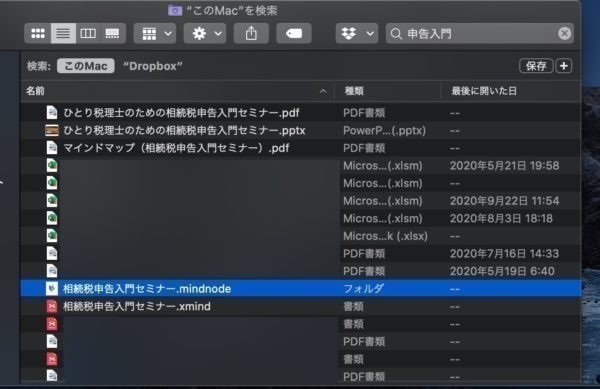Click 2020年9月22日 11:54 date cell
The height and width of the screenshot is (389, 600).
coord(504,201)
